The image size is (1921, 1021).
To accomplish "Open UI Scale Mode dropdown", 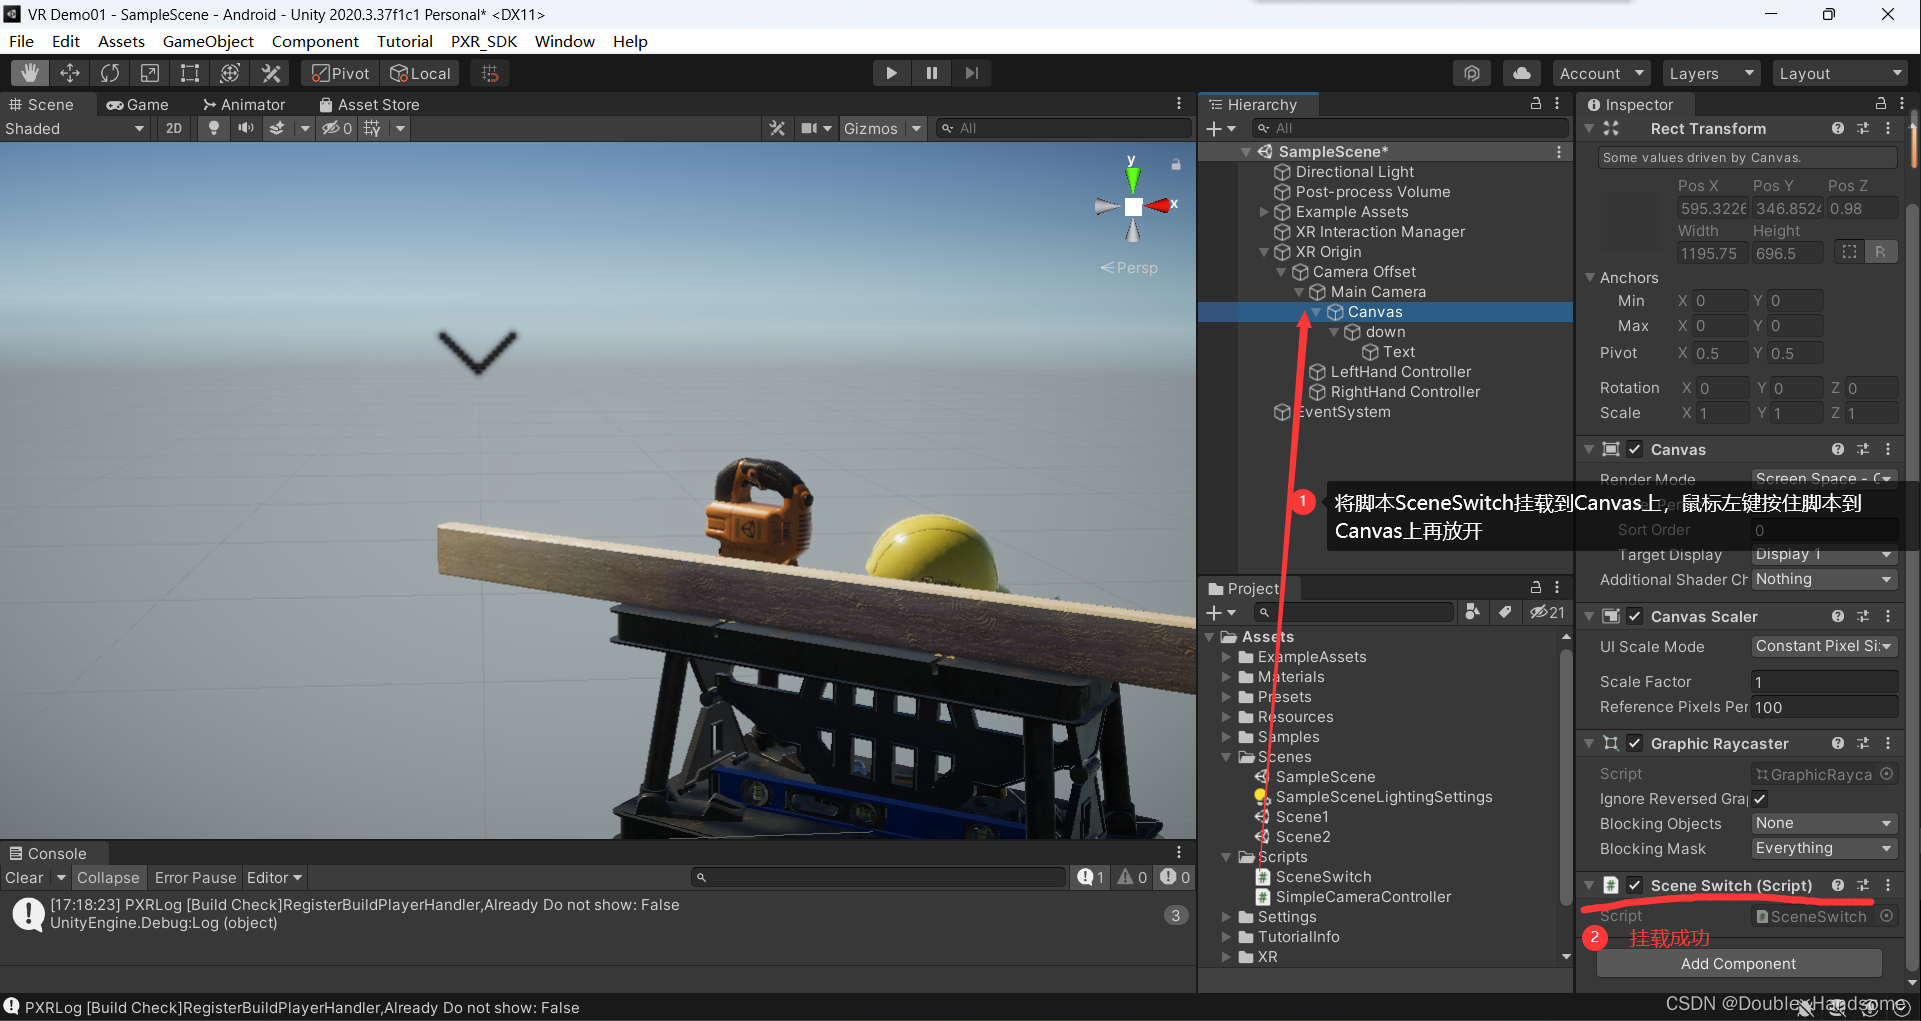I will pos(1823,647).
